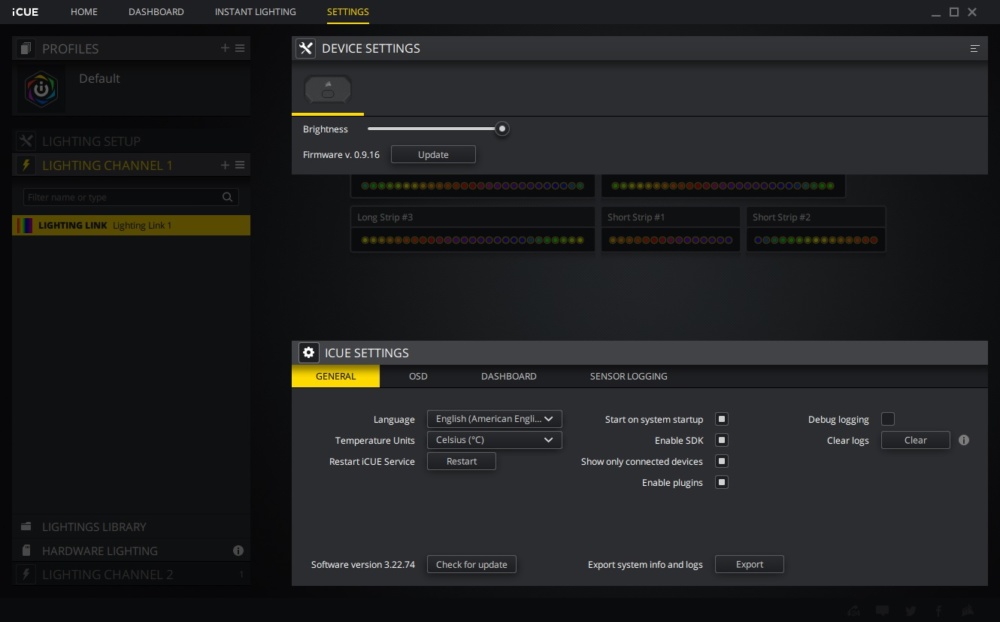The width and height of the screenshot is (1000, 622).
Task: Click the Clear logs button
Action: [915, 440]
